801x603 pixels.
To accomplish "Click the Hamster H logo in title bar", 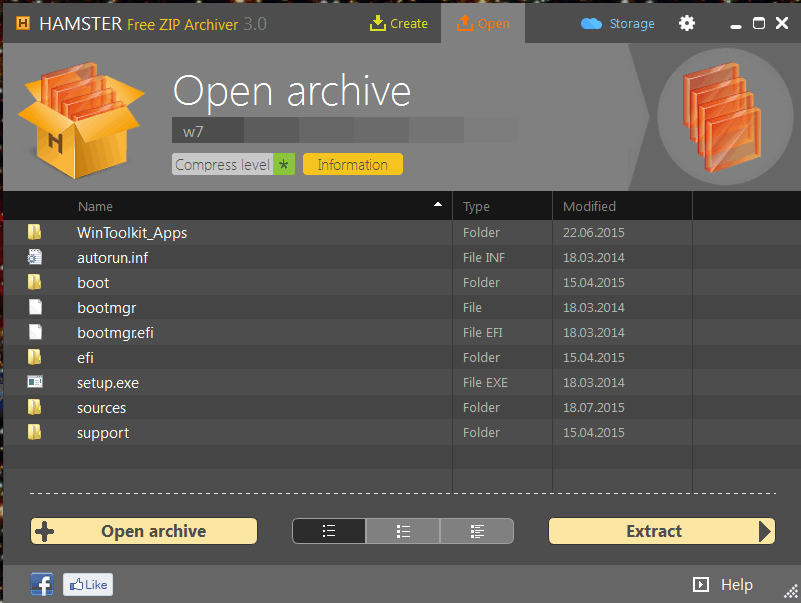I will (23, 23).
